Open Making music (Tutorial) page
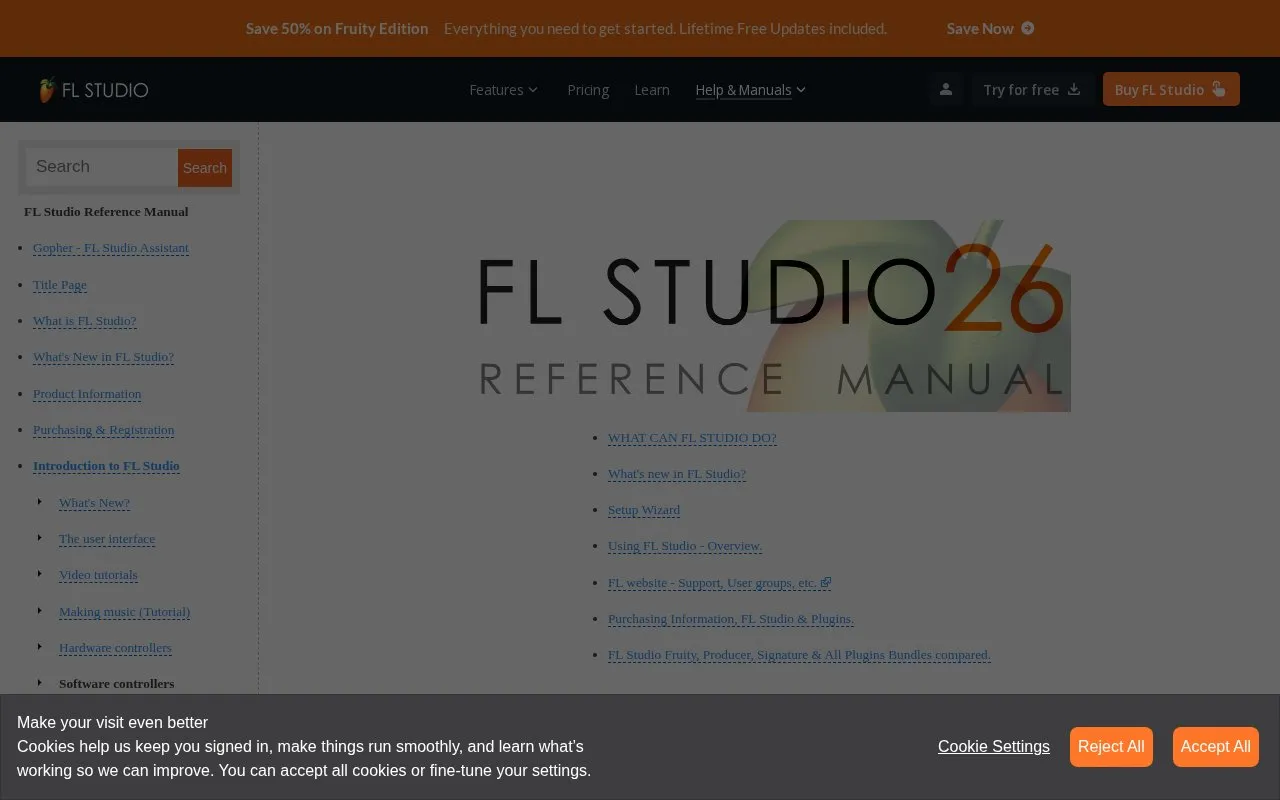The image size is (1280, 800). click(x=124, y=612)
